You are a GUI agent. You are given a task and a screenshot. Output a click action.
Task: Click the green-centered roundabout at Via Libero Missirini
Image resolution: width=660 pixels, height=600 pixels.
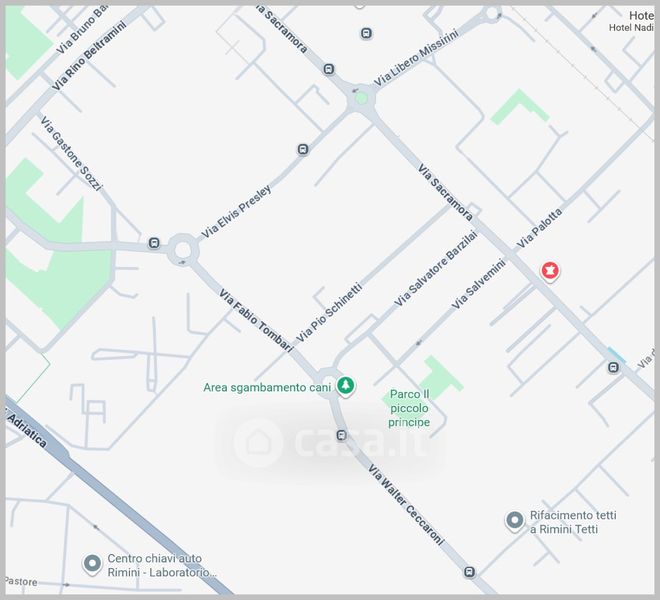click(361, 99)
